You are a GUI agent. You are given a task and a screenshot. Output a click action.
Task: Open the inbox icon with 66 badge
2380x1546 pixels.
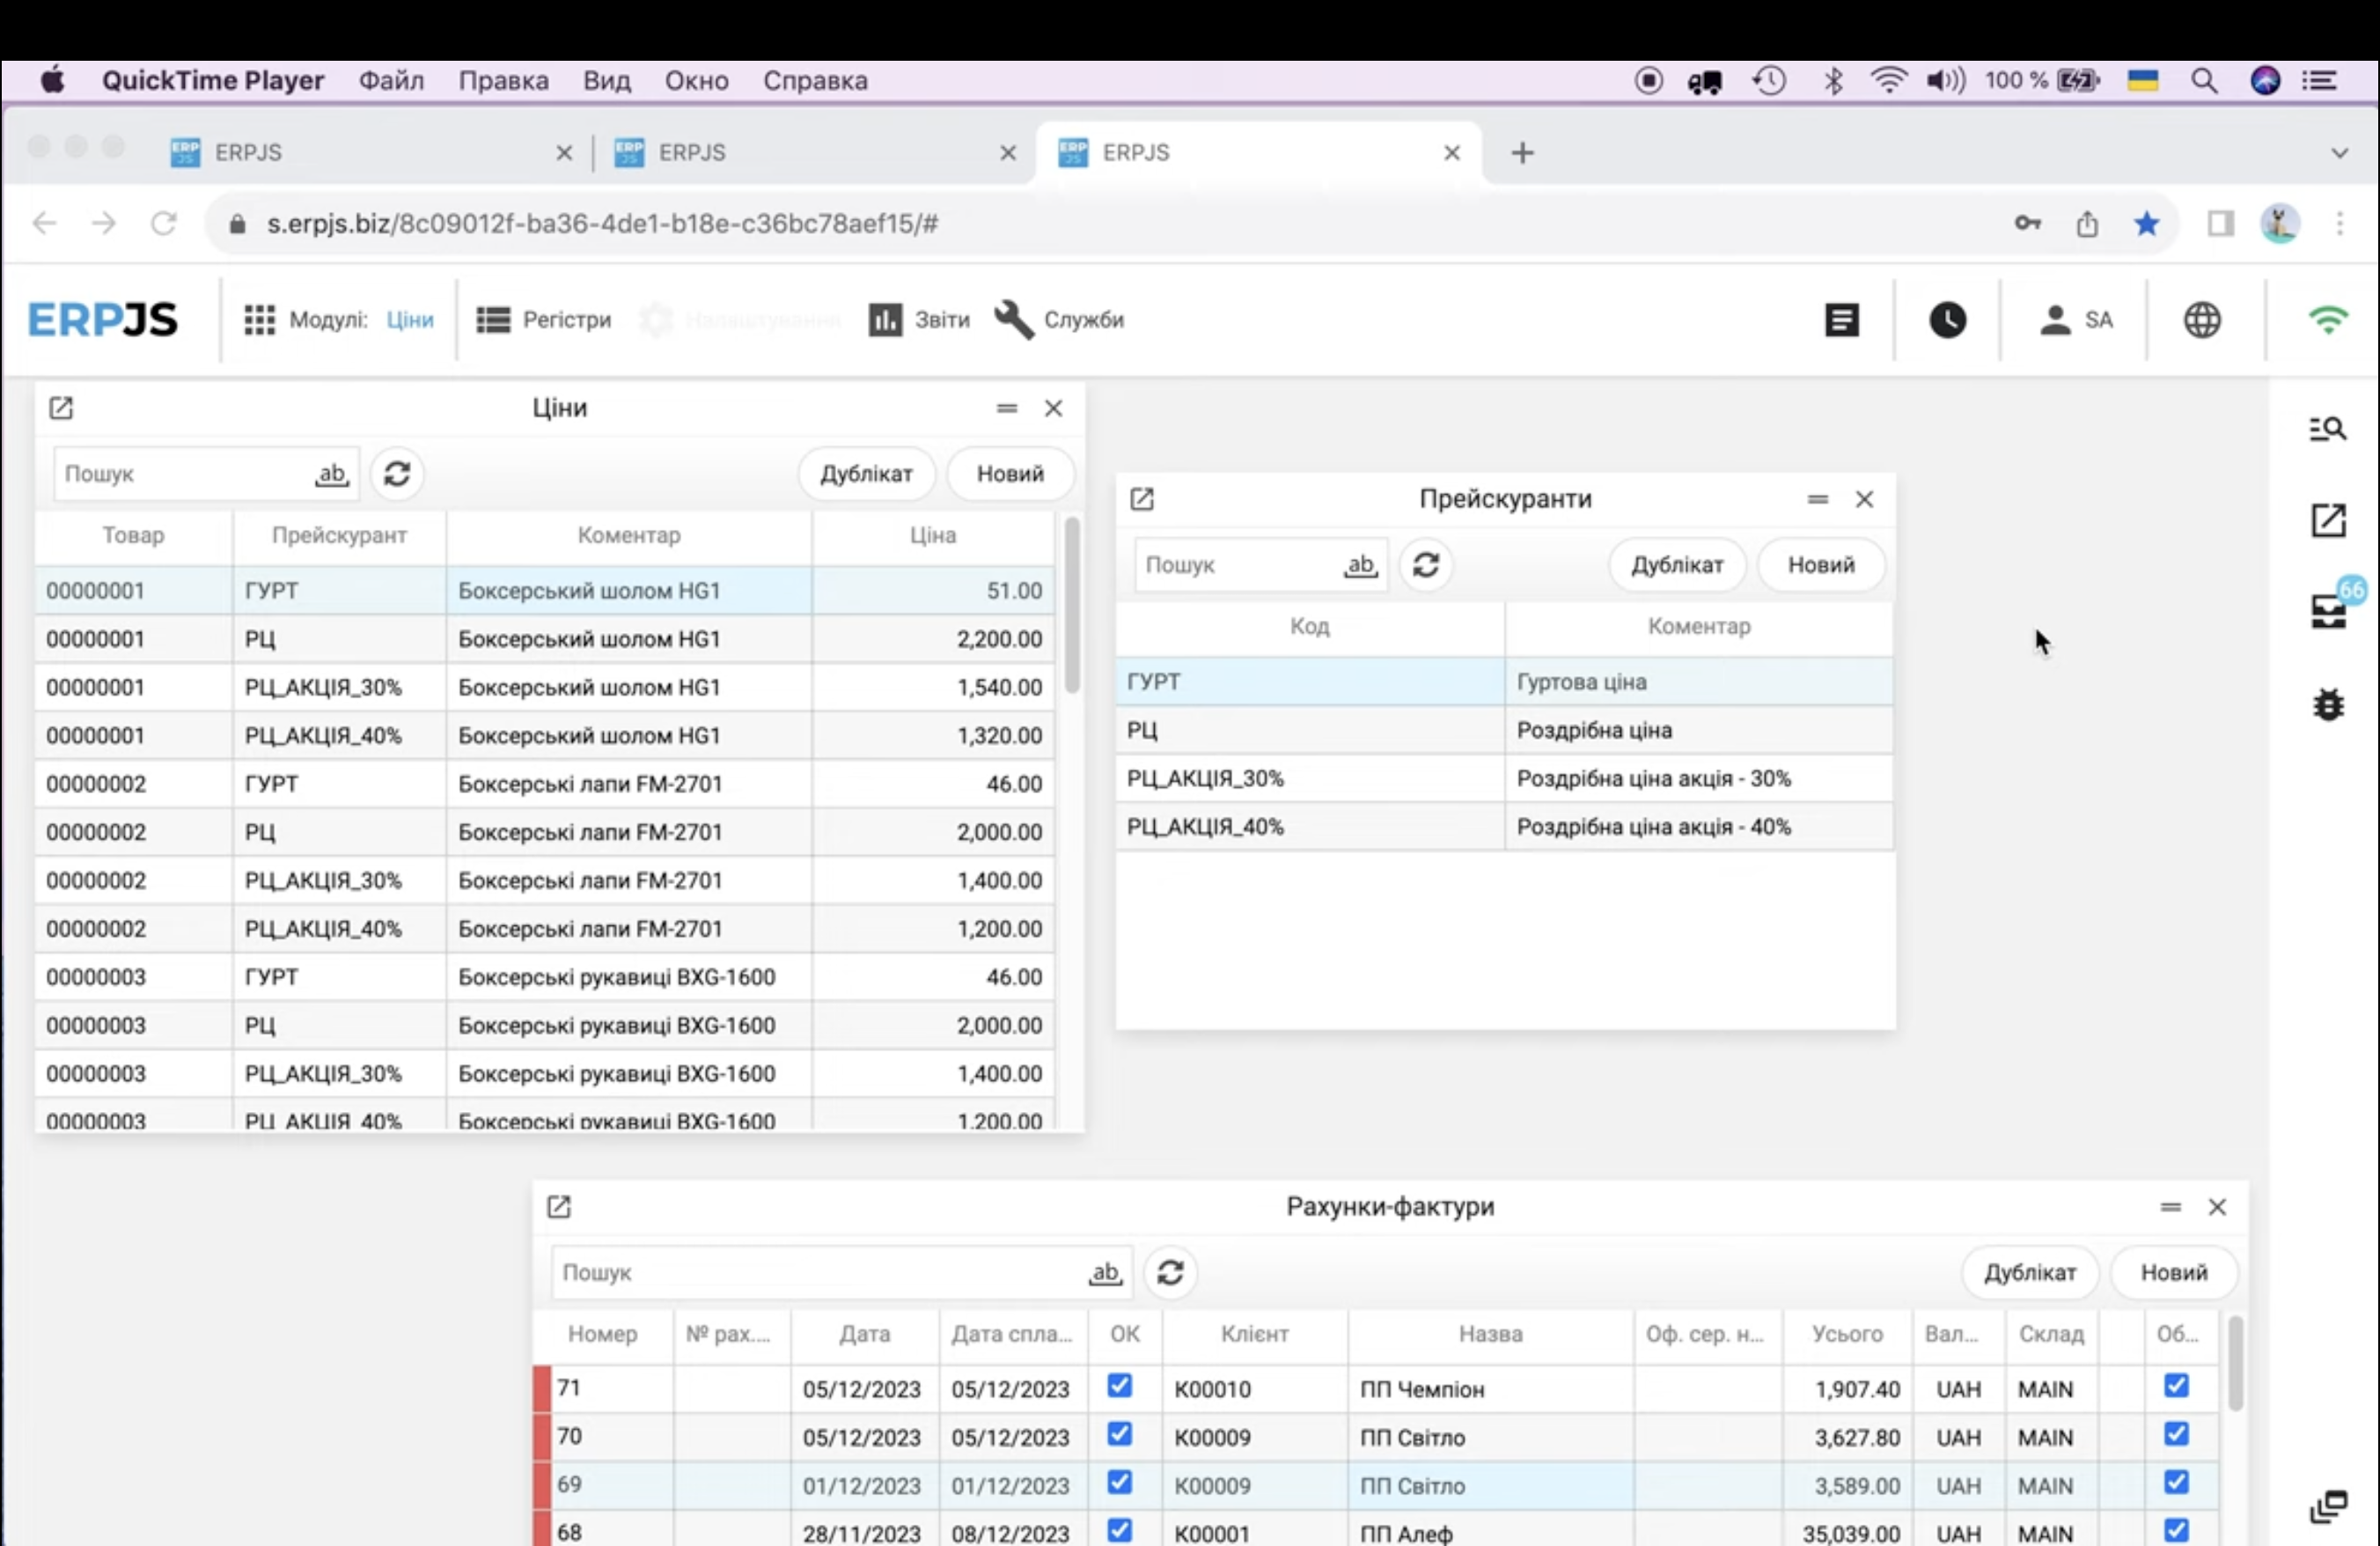[x=2328, y=610]
